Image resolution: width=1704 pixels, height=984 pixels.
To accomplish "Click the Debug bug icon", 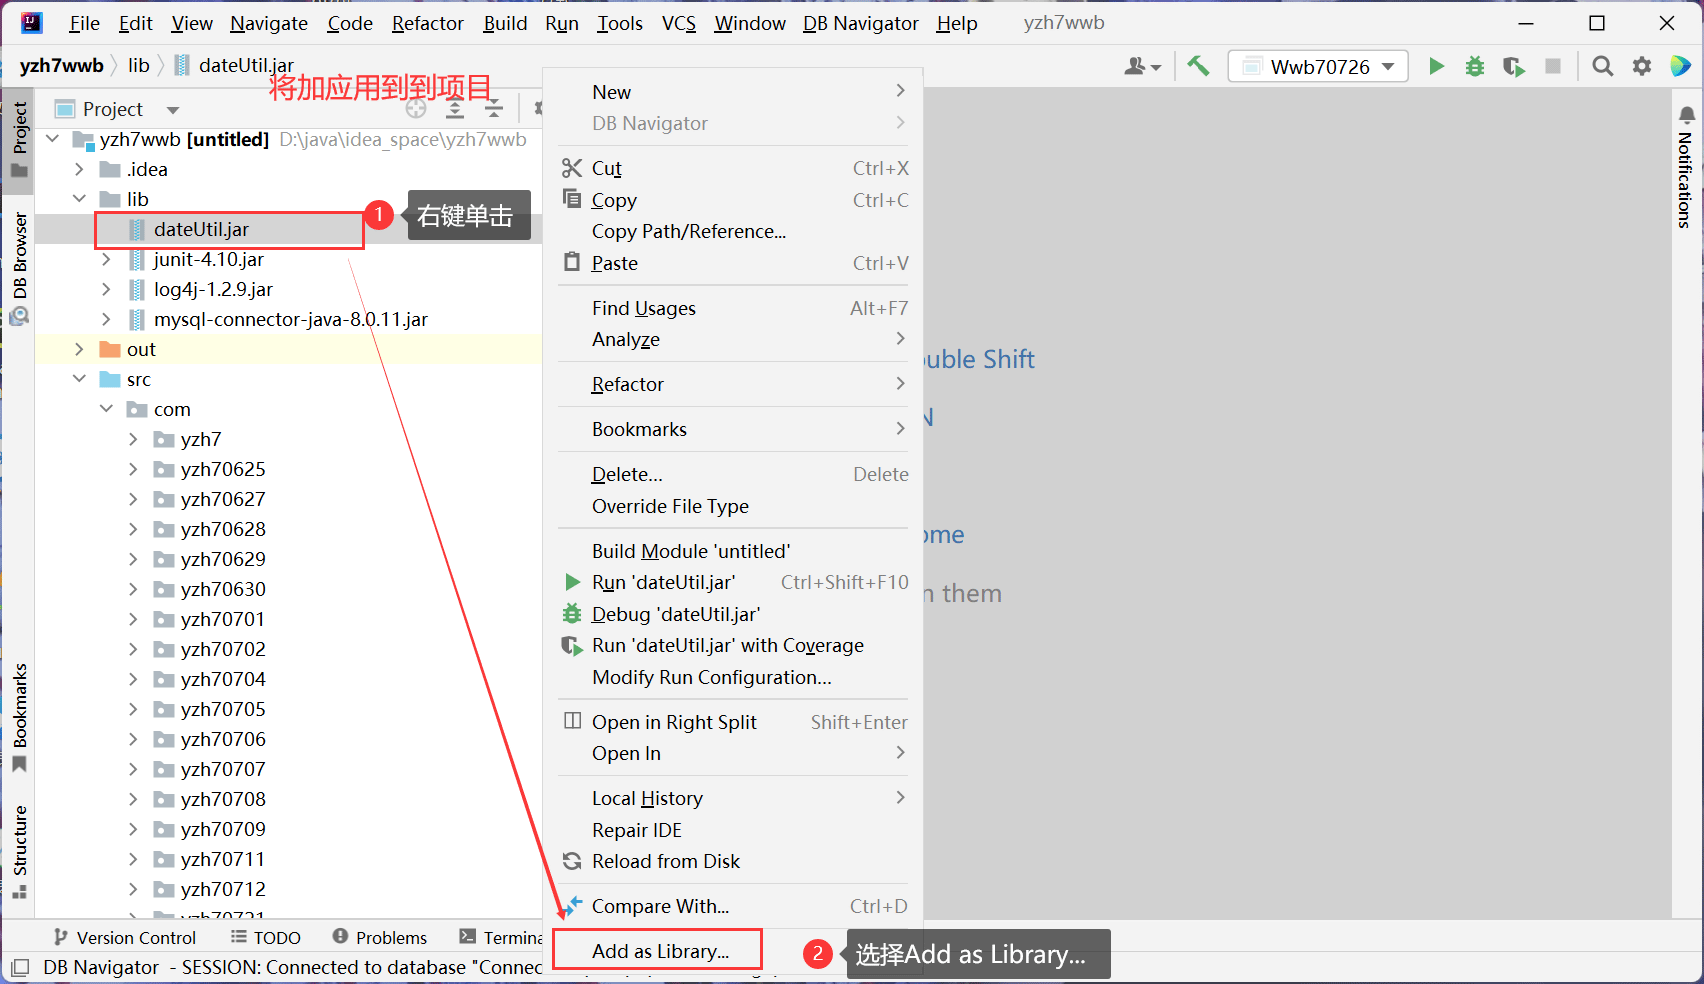I will pos(1475,66).
